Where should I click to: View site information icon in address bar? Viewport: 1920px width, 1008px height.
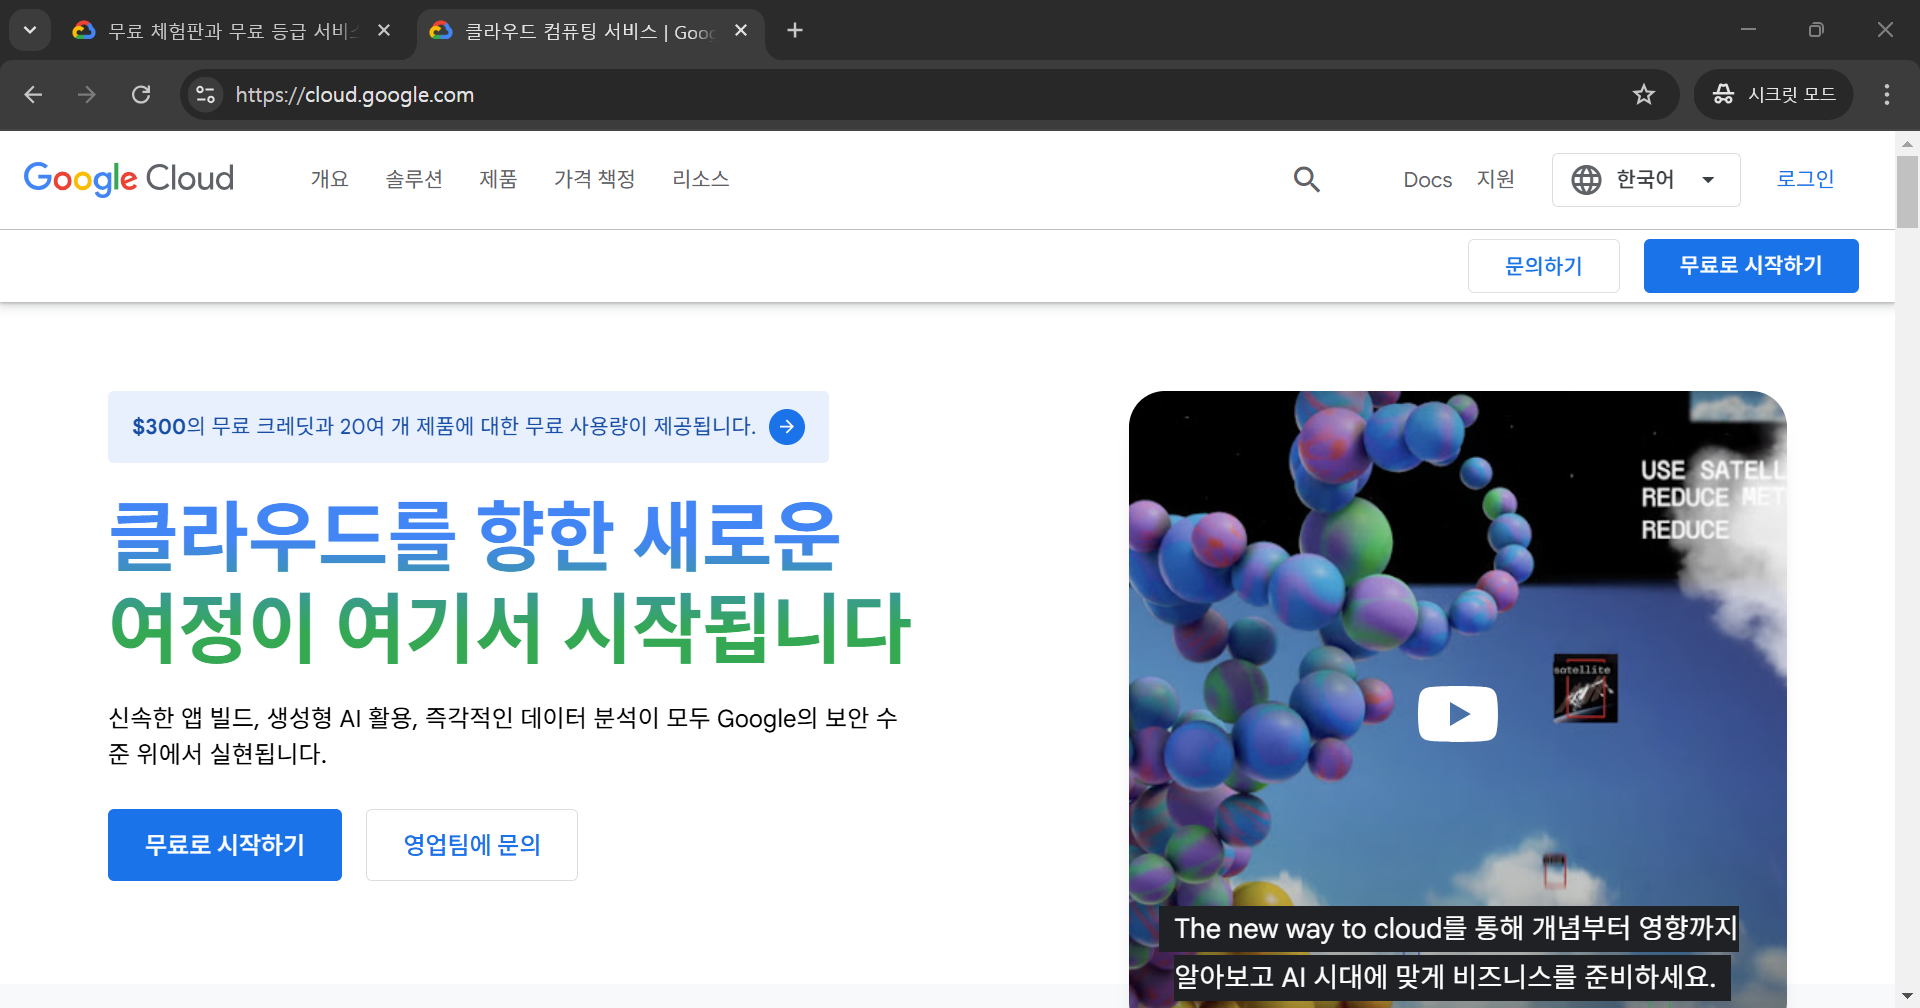(x=206, y=94)
